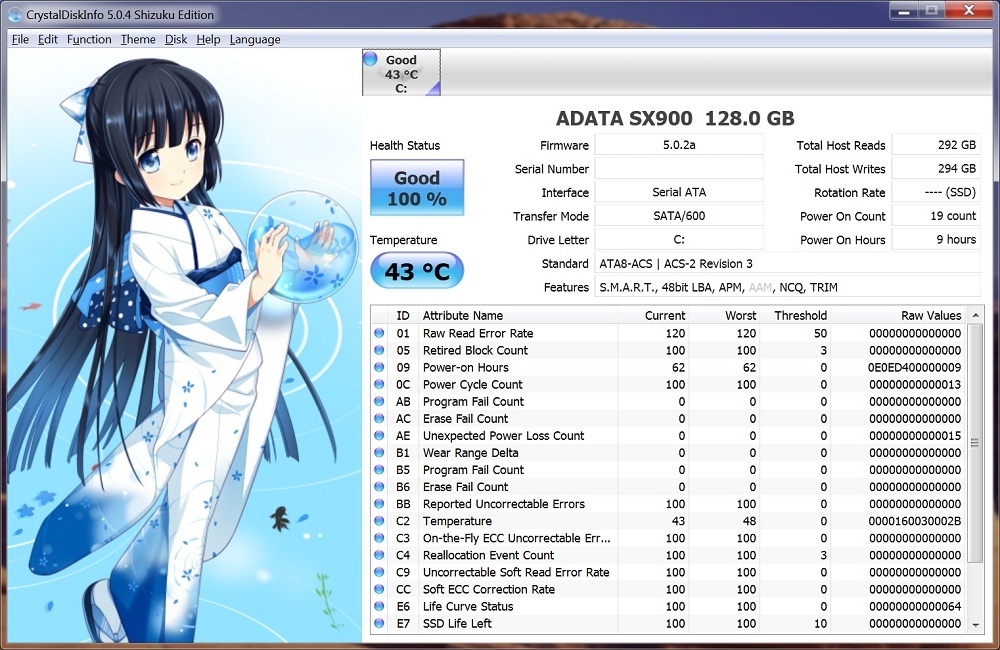Open the File menu
This screenshot has height=650, width=1000.
(20, 40)
